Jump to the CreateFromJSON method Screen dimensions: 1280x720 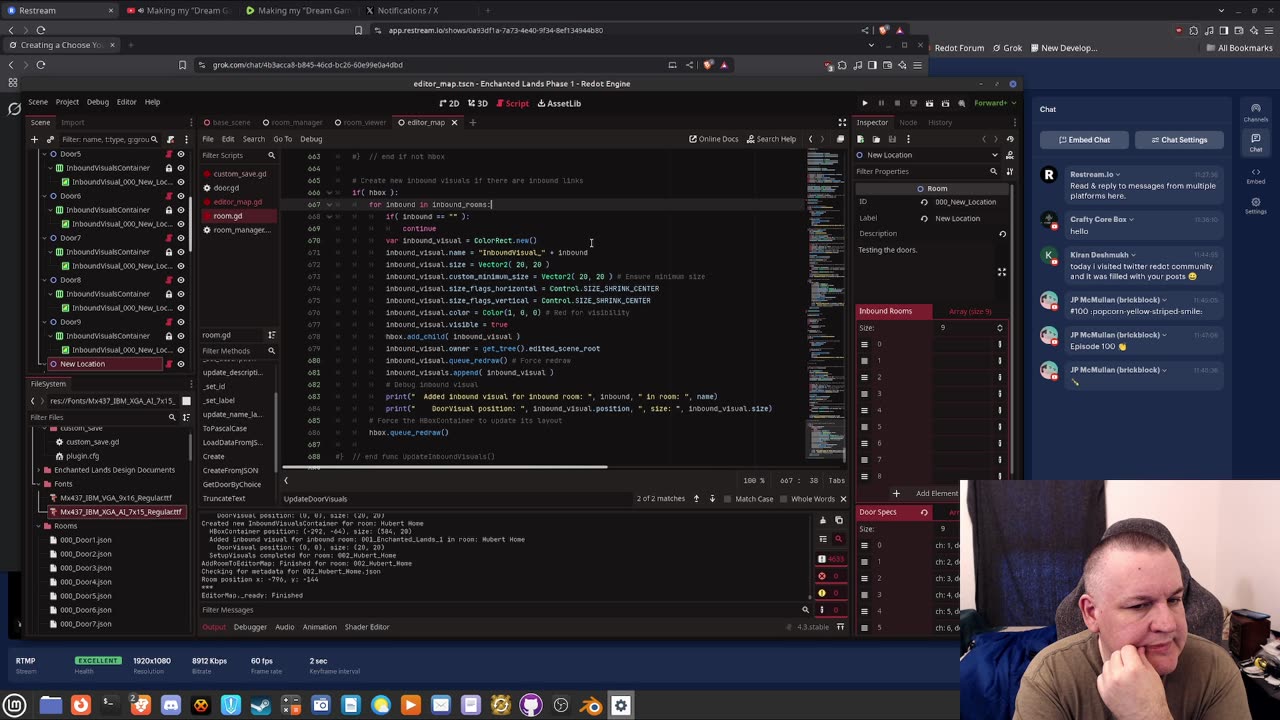pos(230,470)
